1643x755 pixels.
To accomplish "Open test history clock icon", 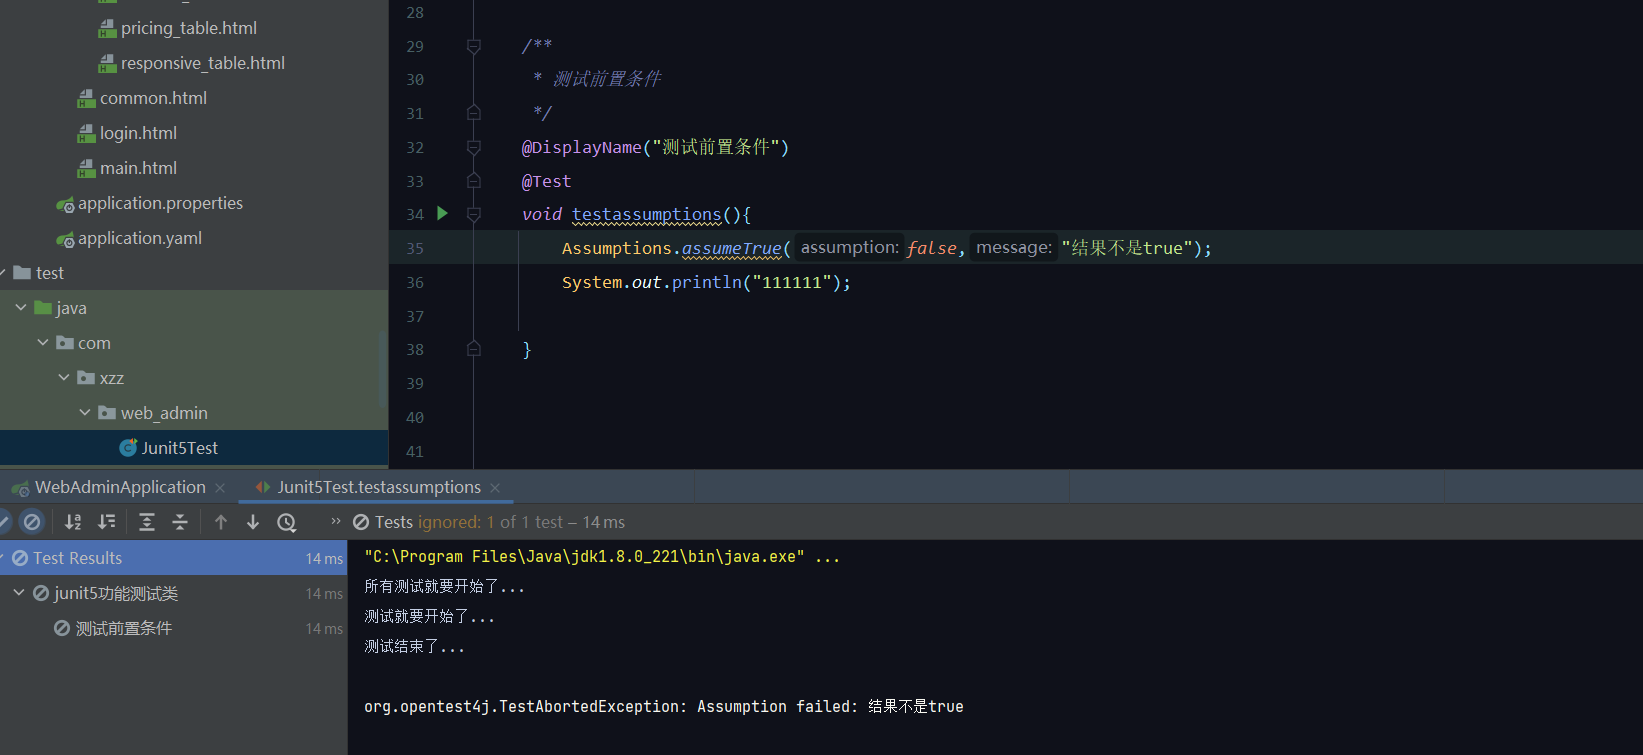I will click(x=287, y=522).
